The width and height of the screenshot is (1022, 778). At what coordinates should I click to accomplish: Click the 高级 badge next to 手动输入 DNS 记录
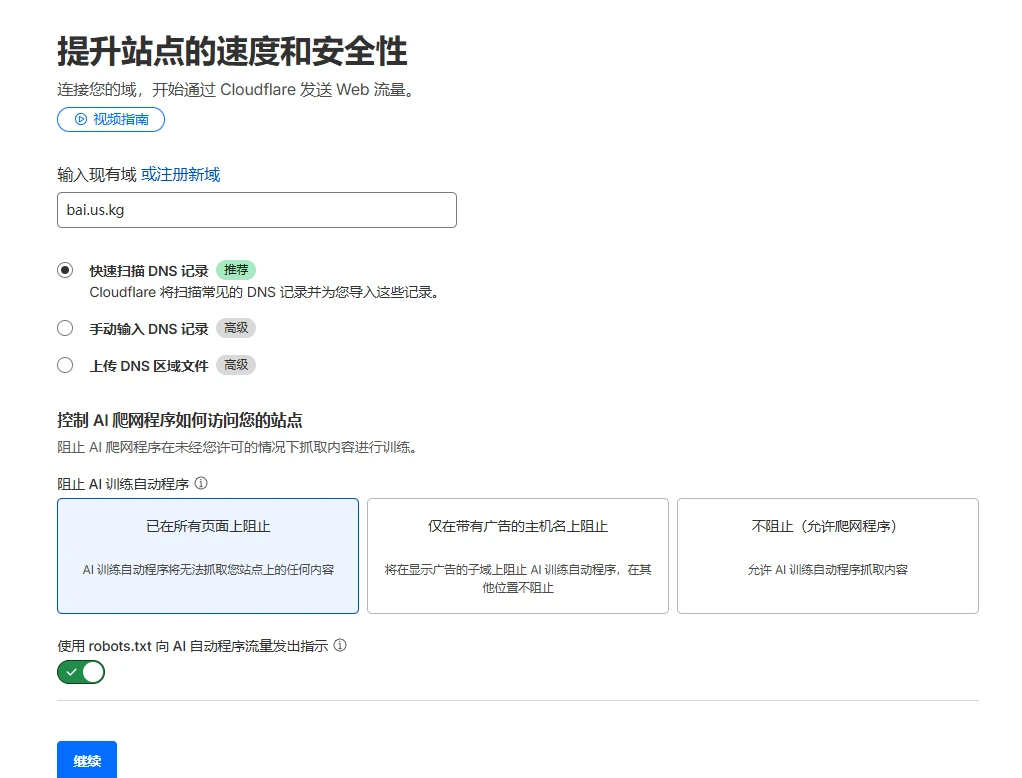tap(236, 328)
